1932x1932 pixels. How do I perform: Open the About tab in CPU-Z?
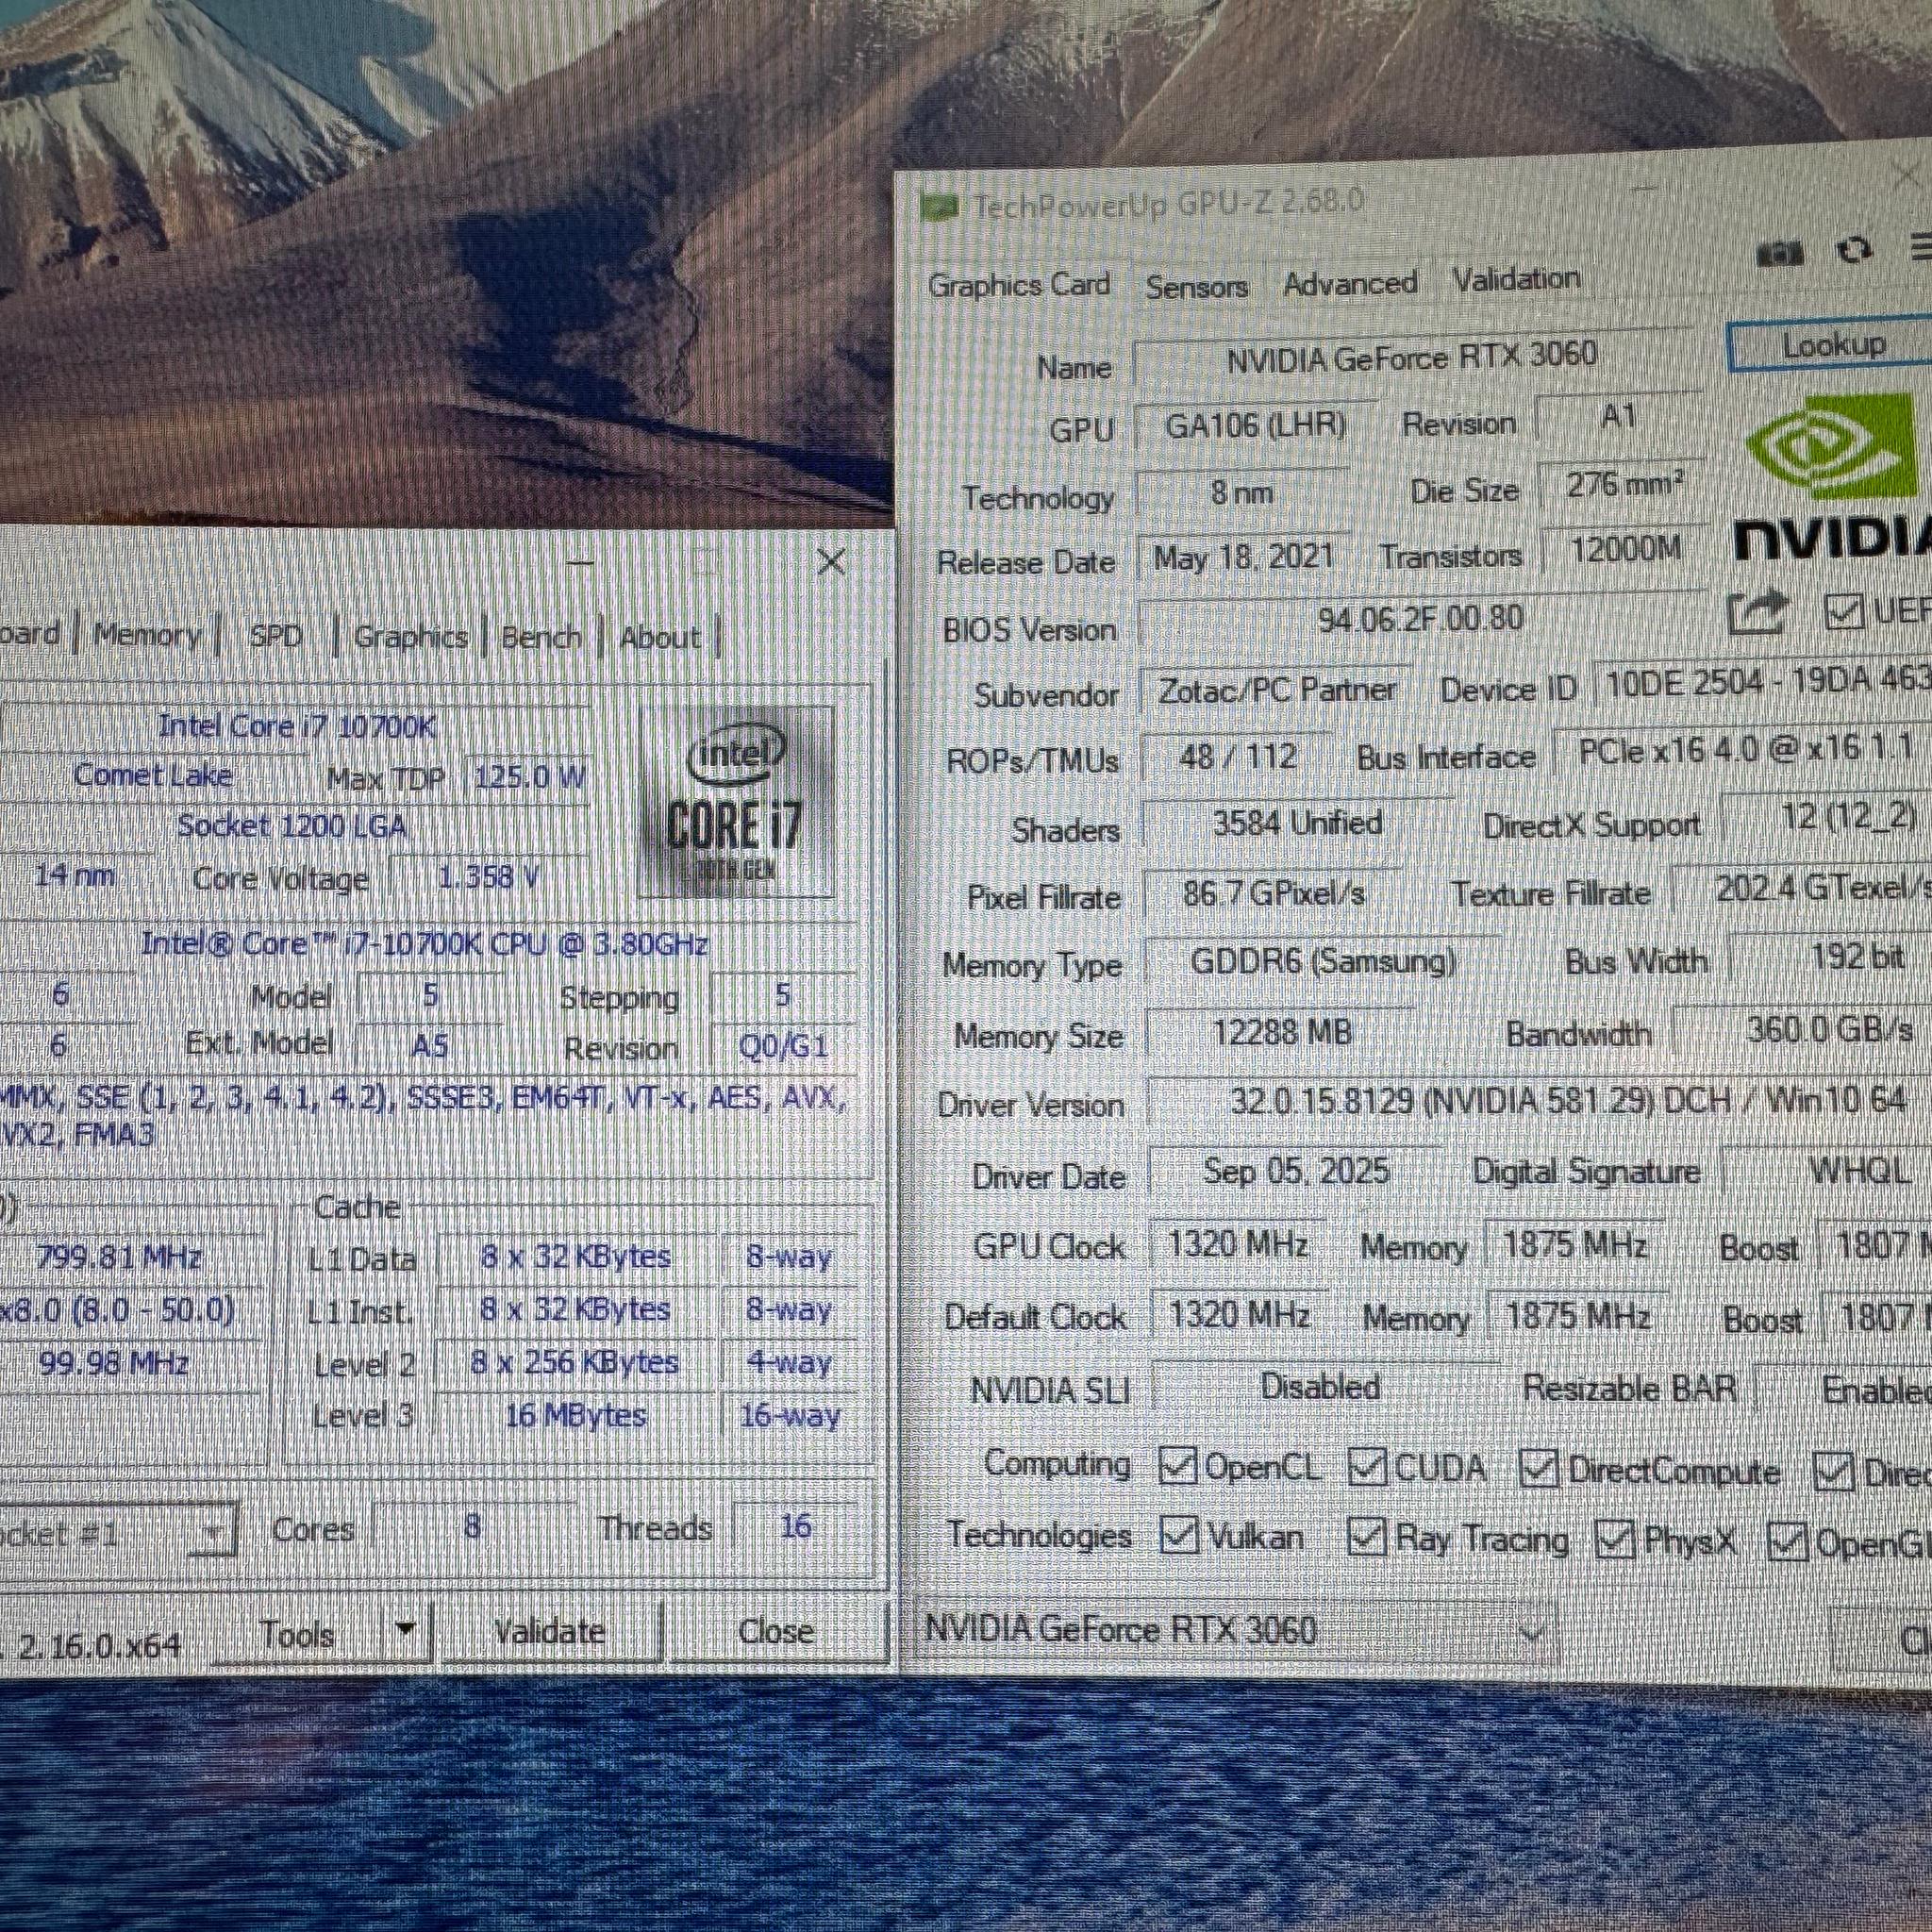pos(660,637)
